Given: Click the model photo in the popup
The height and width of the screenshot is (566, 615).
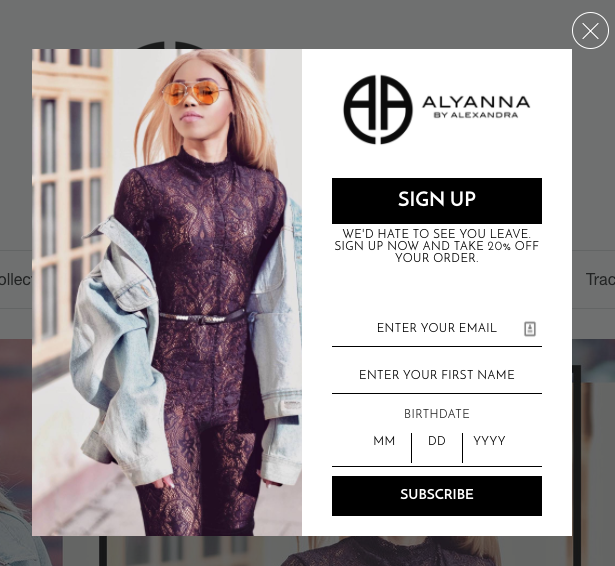Looking at the screenshot, I should point(167,292).
